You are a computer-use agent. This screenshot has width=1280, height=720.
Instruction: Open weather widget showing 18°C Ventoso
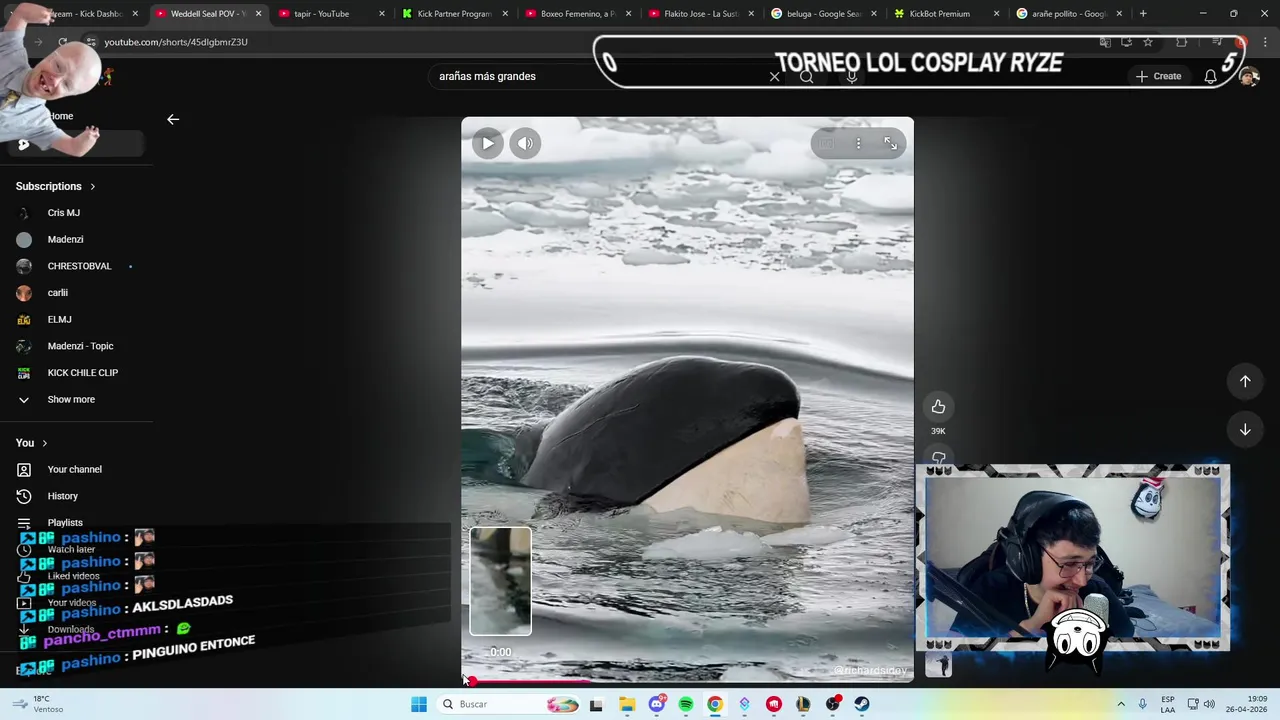38,704
